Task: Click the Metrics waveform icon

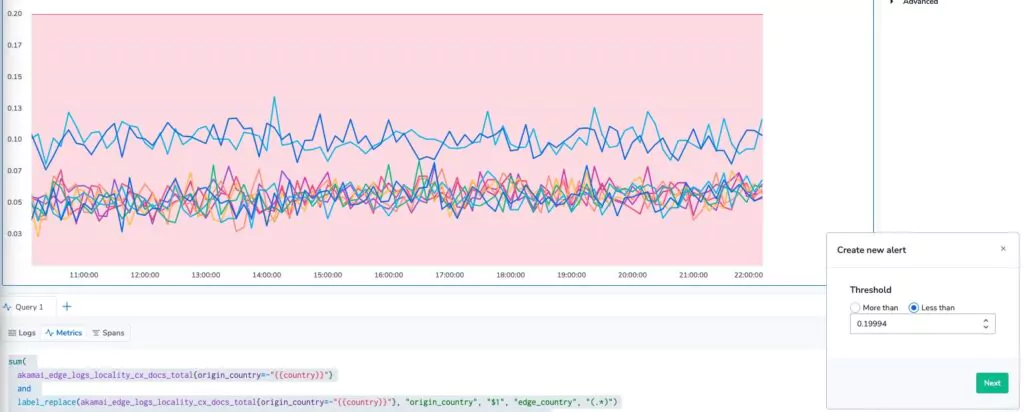Action: pyautogui.click(x=49, y=333)
